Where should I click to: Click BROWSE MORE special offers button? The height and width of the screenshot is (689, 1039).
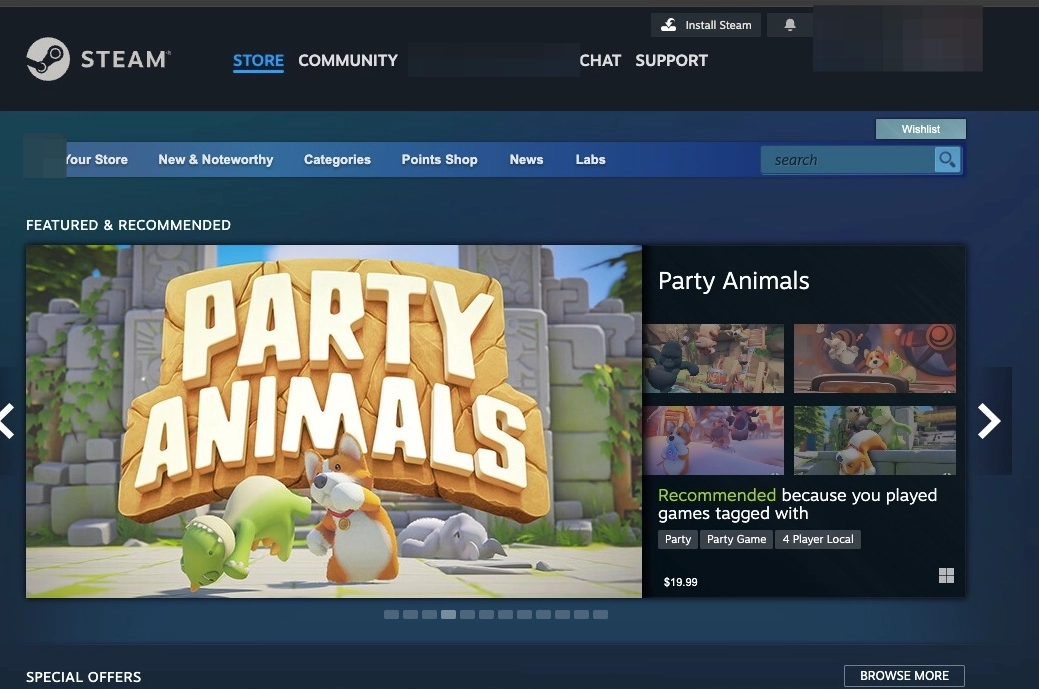click(x=904, y=676)
